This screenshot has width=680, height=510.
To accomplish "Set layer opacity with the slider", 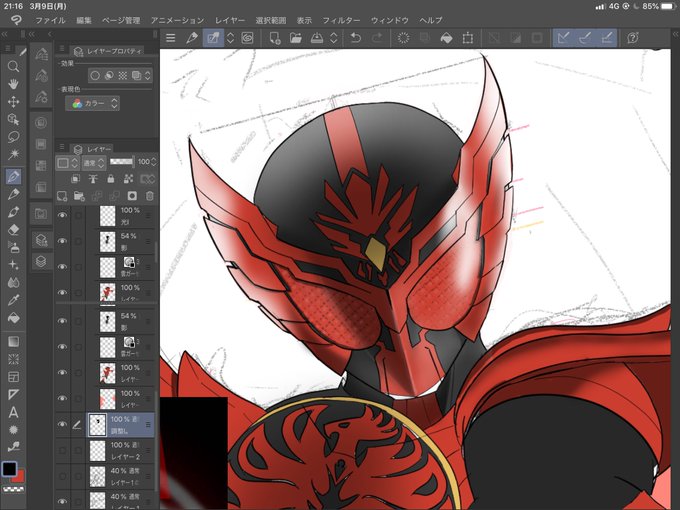I will point(122,162).
